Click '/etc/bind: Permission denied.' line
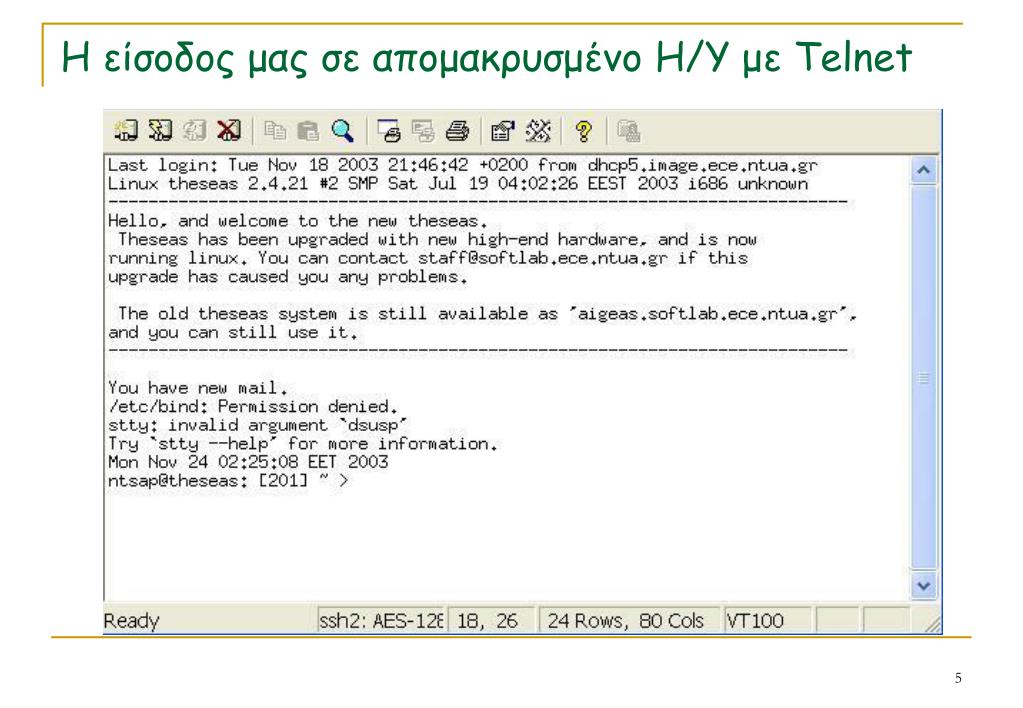This screenshot has height=708, width=1023. (x=252, y=407)
